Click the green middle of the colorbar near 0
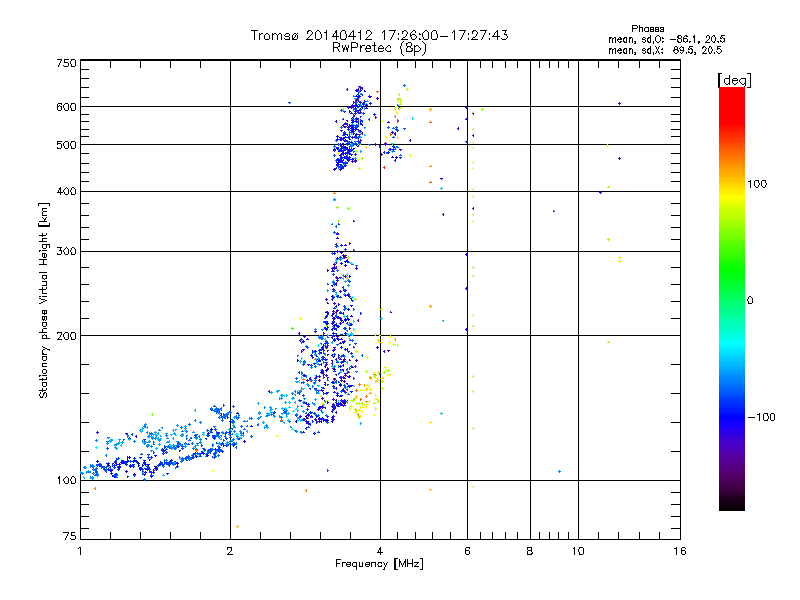800x600 pixels. pos(732,300)
